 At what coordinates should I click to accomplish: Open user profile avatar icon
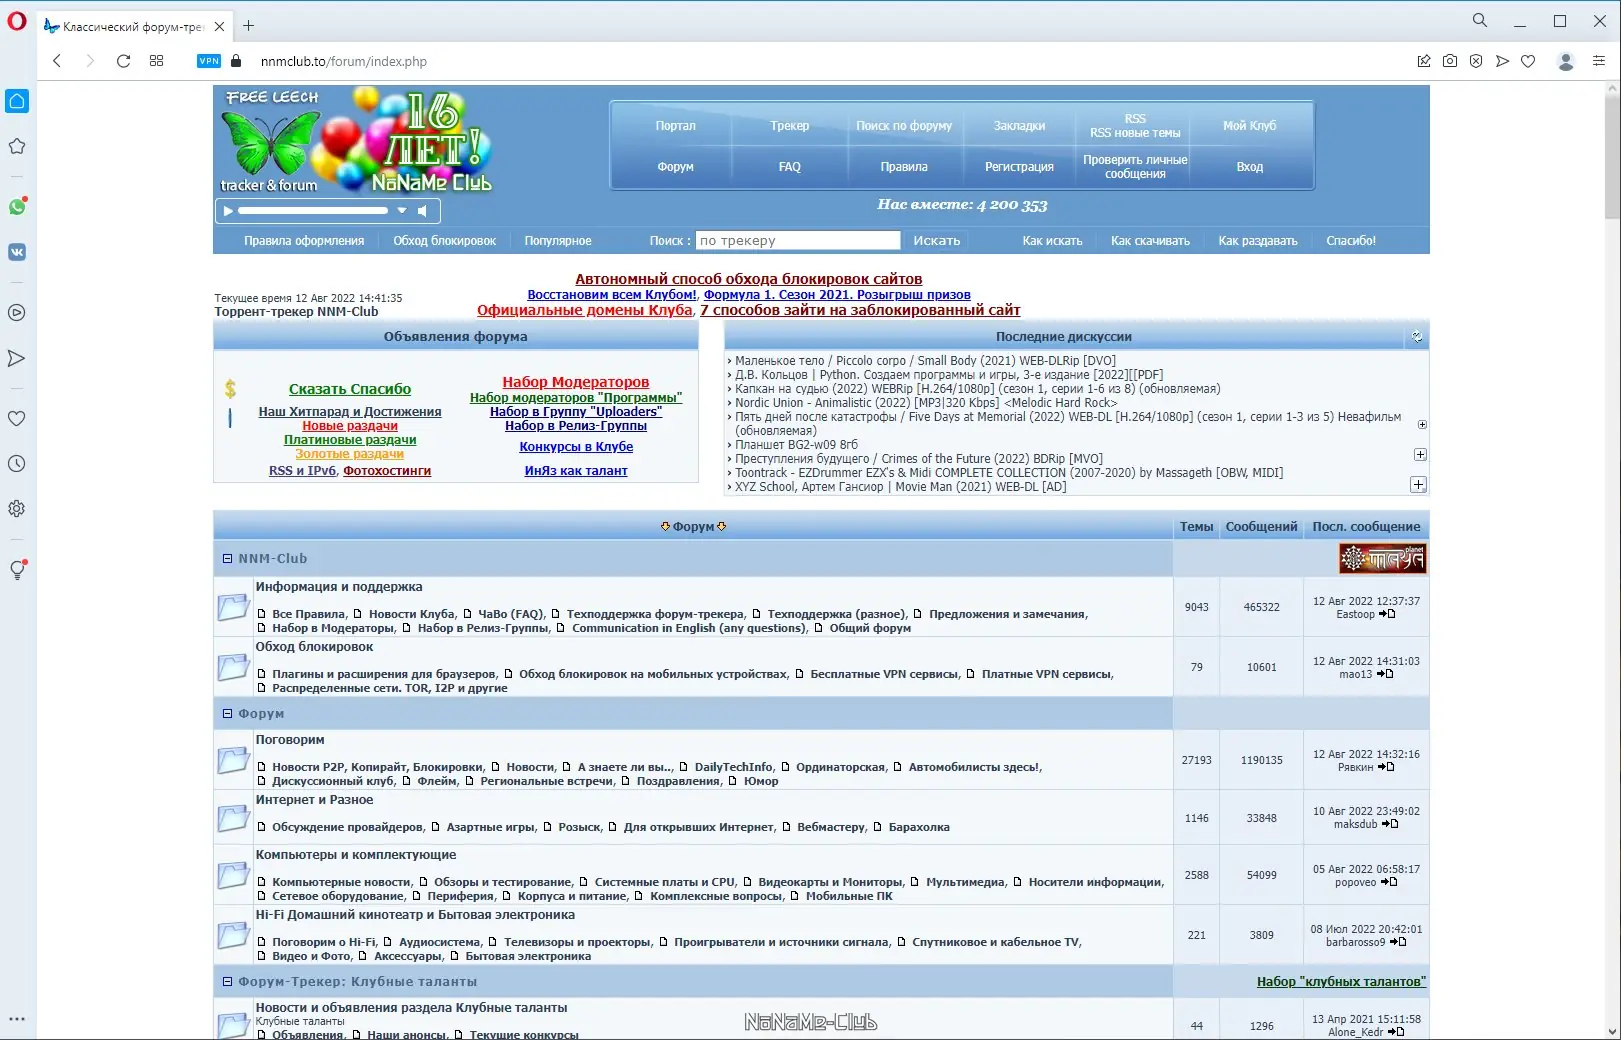coord(1567,61)
